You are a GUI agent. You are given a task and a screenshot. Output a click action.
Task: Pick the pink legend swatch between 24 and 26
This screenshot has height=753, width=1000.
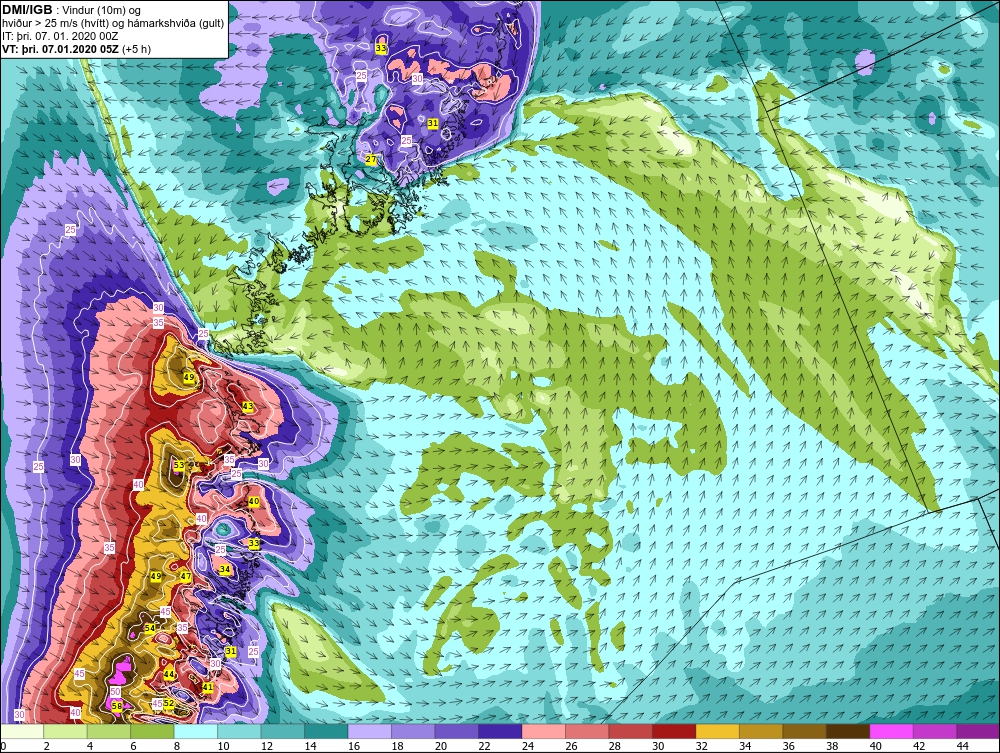click(543, 731)
